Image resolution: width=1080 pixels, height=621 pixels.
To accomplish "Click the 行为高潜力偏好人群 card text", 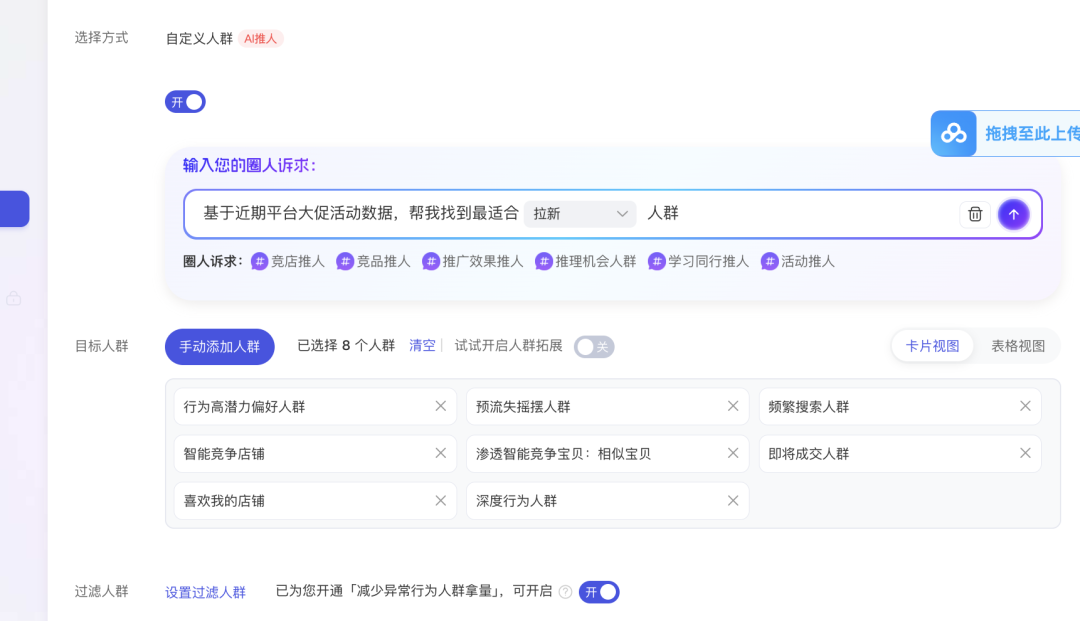I will 245,407.
